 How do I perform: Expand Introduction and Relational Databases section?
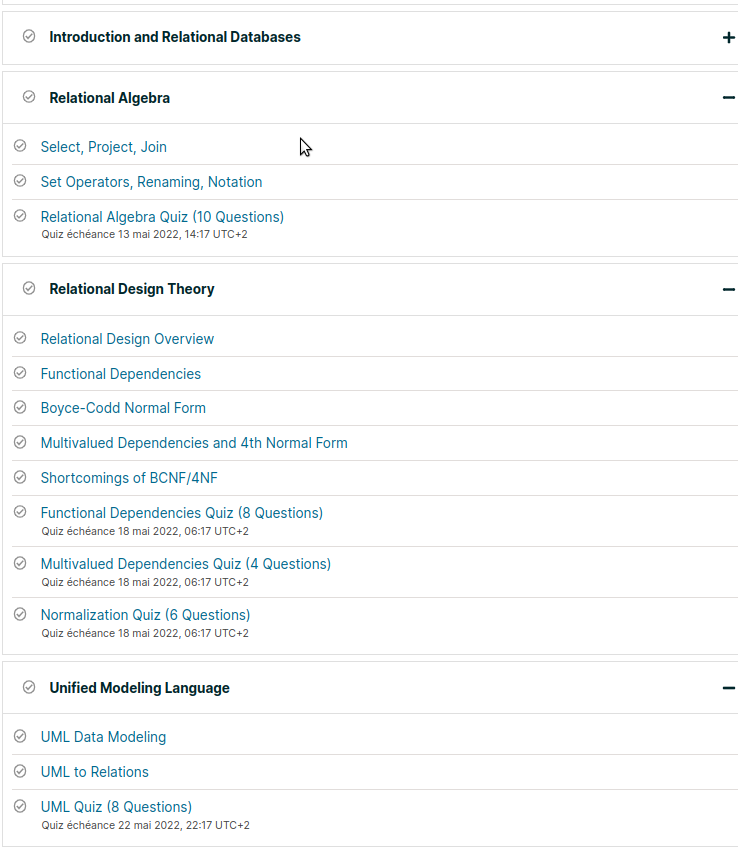tap(728, 38)
